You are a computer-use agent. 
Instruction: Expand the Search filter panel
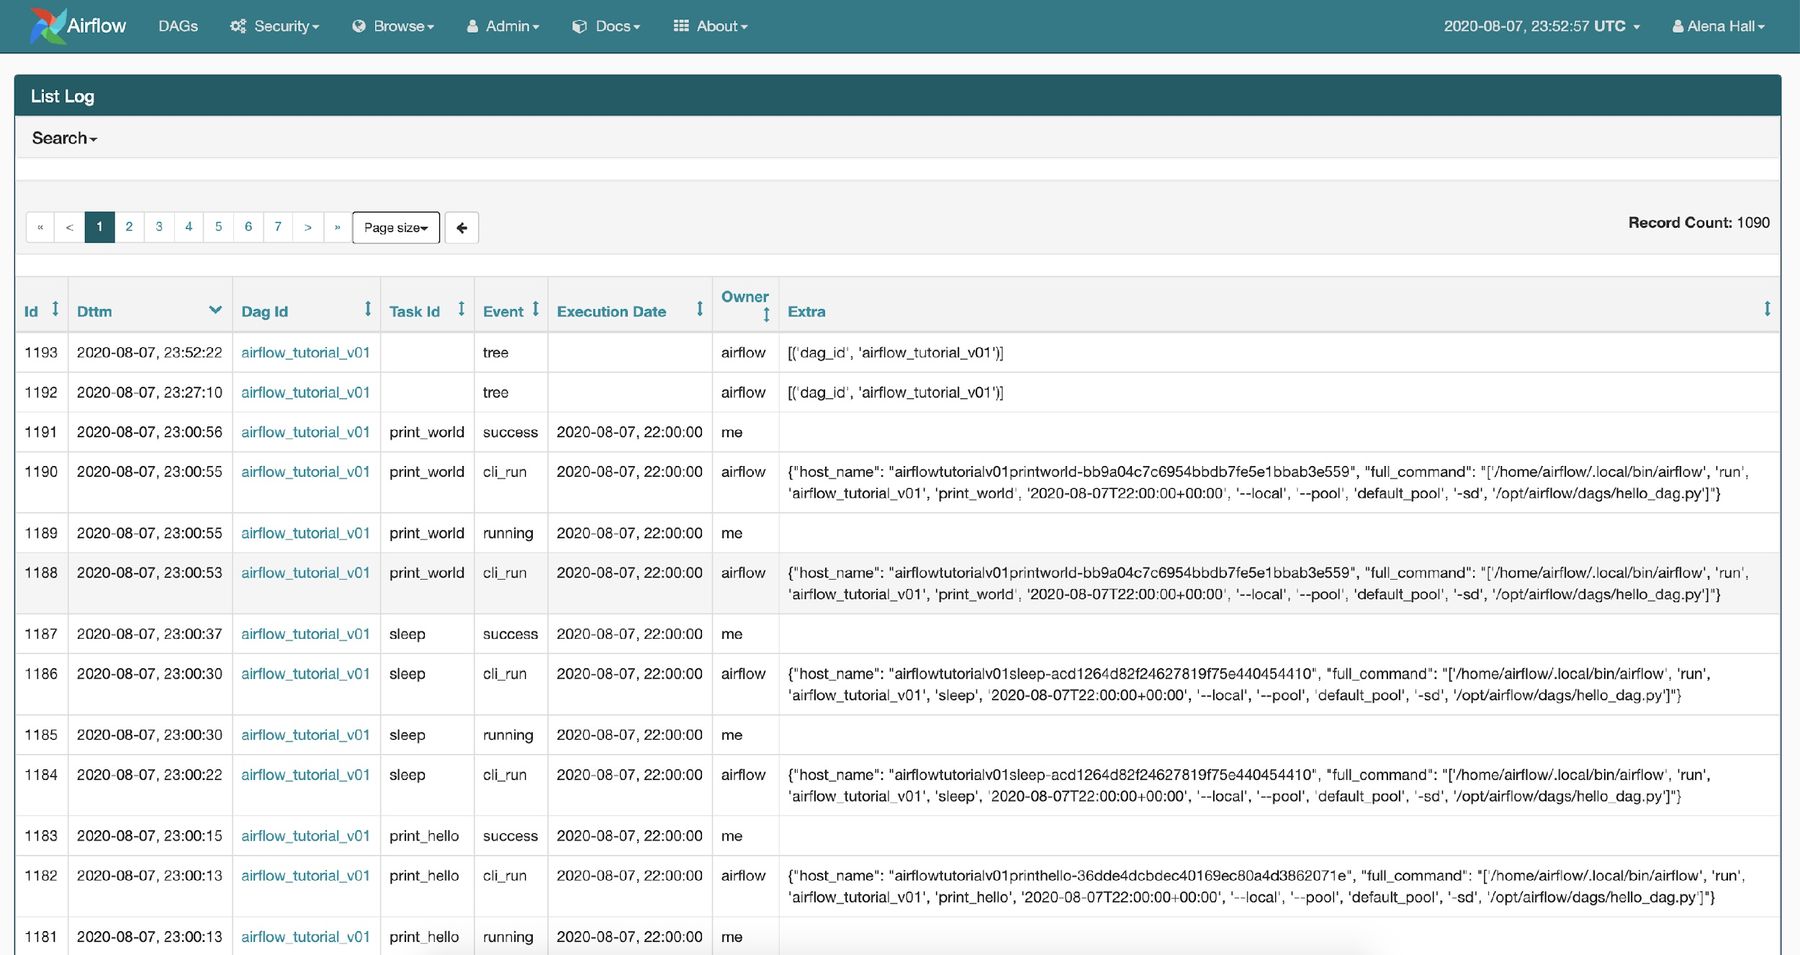pyautogui.click(x=64, y=139)
